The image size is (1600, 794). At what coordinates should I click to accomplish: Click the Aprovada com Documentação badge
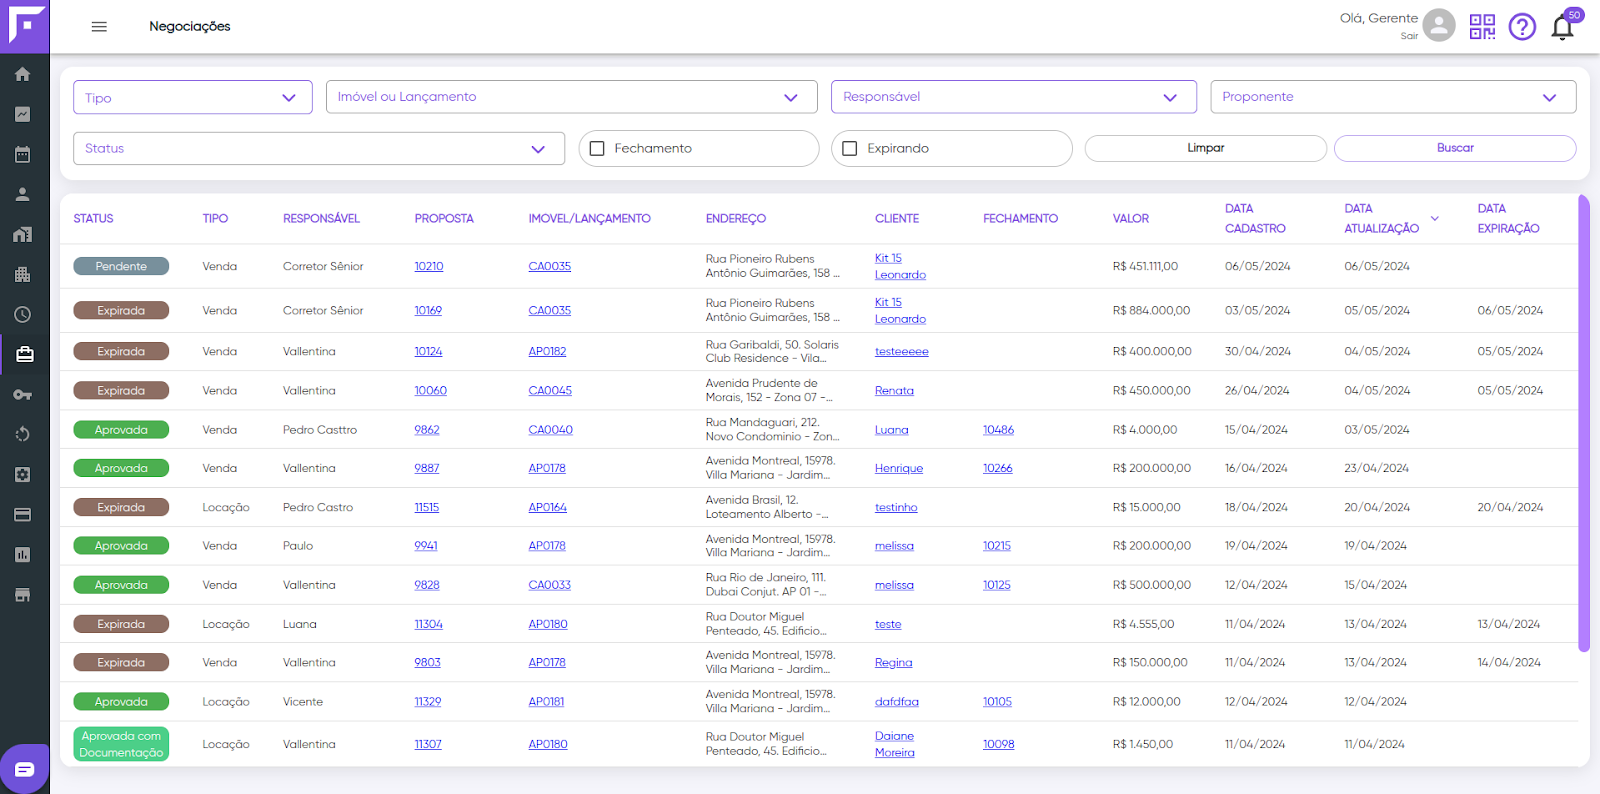pos(121,744)
